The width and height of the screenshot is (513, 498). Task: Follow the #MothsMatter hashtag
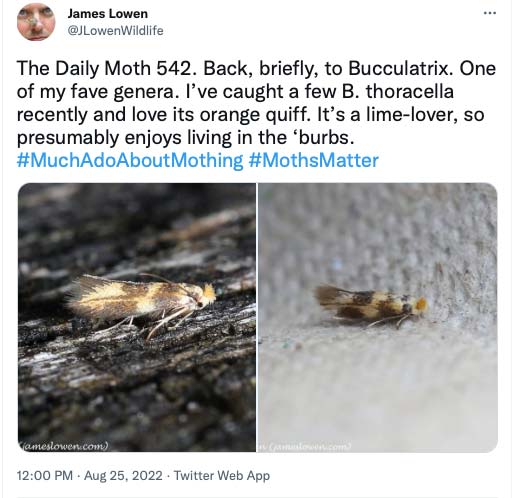[313, 160]
